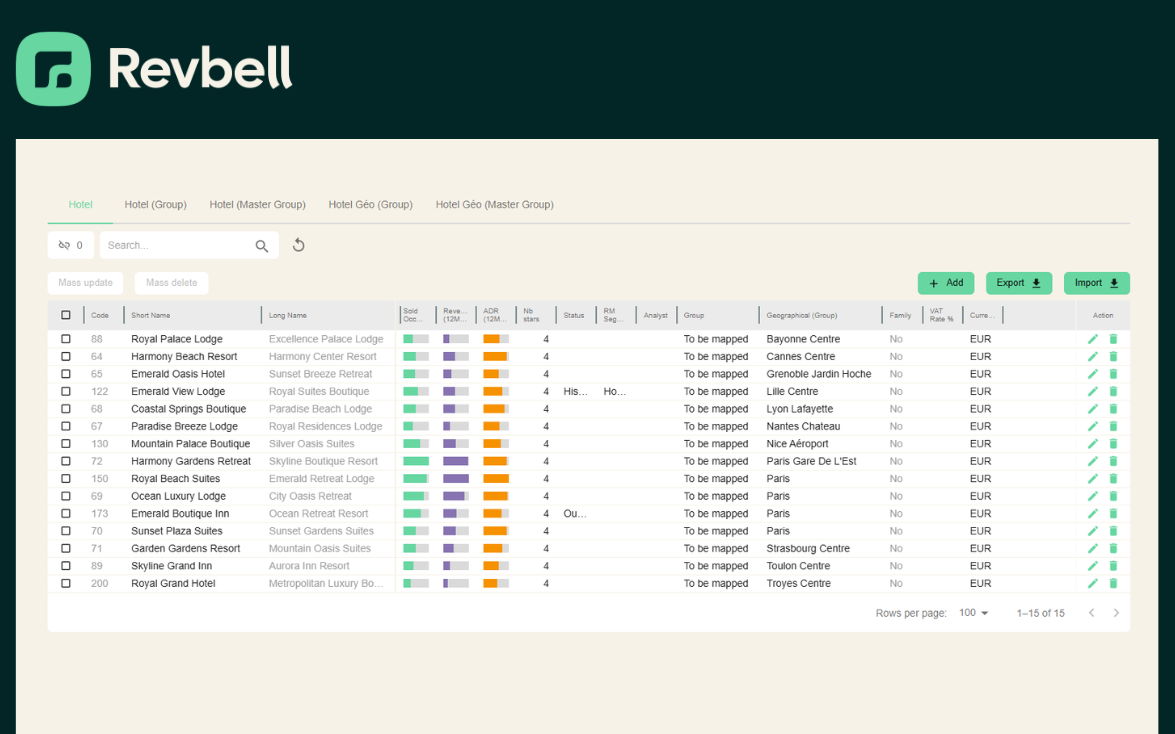Click the search magnifier icon

coord(262,246)
